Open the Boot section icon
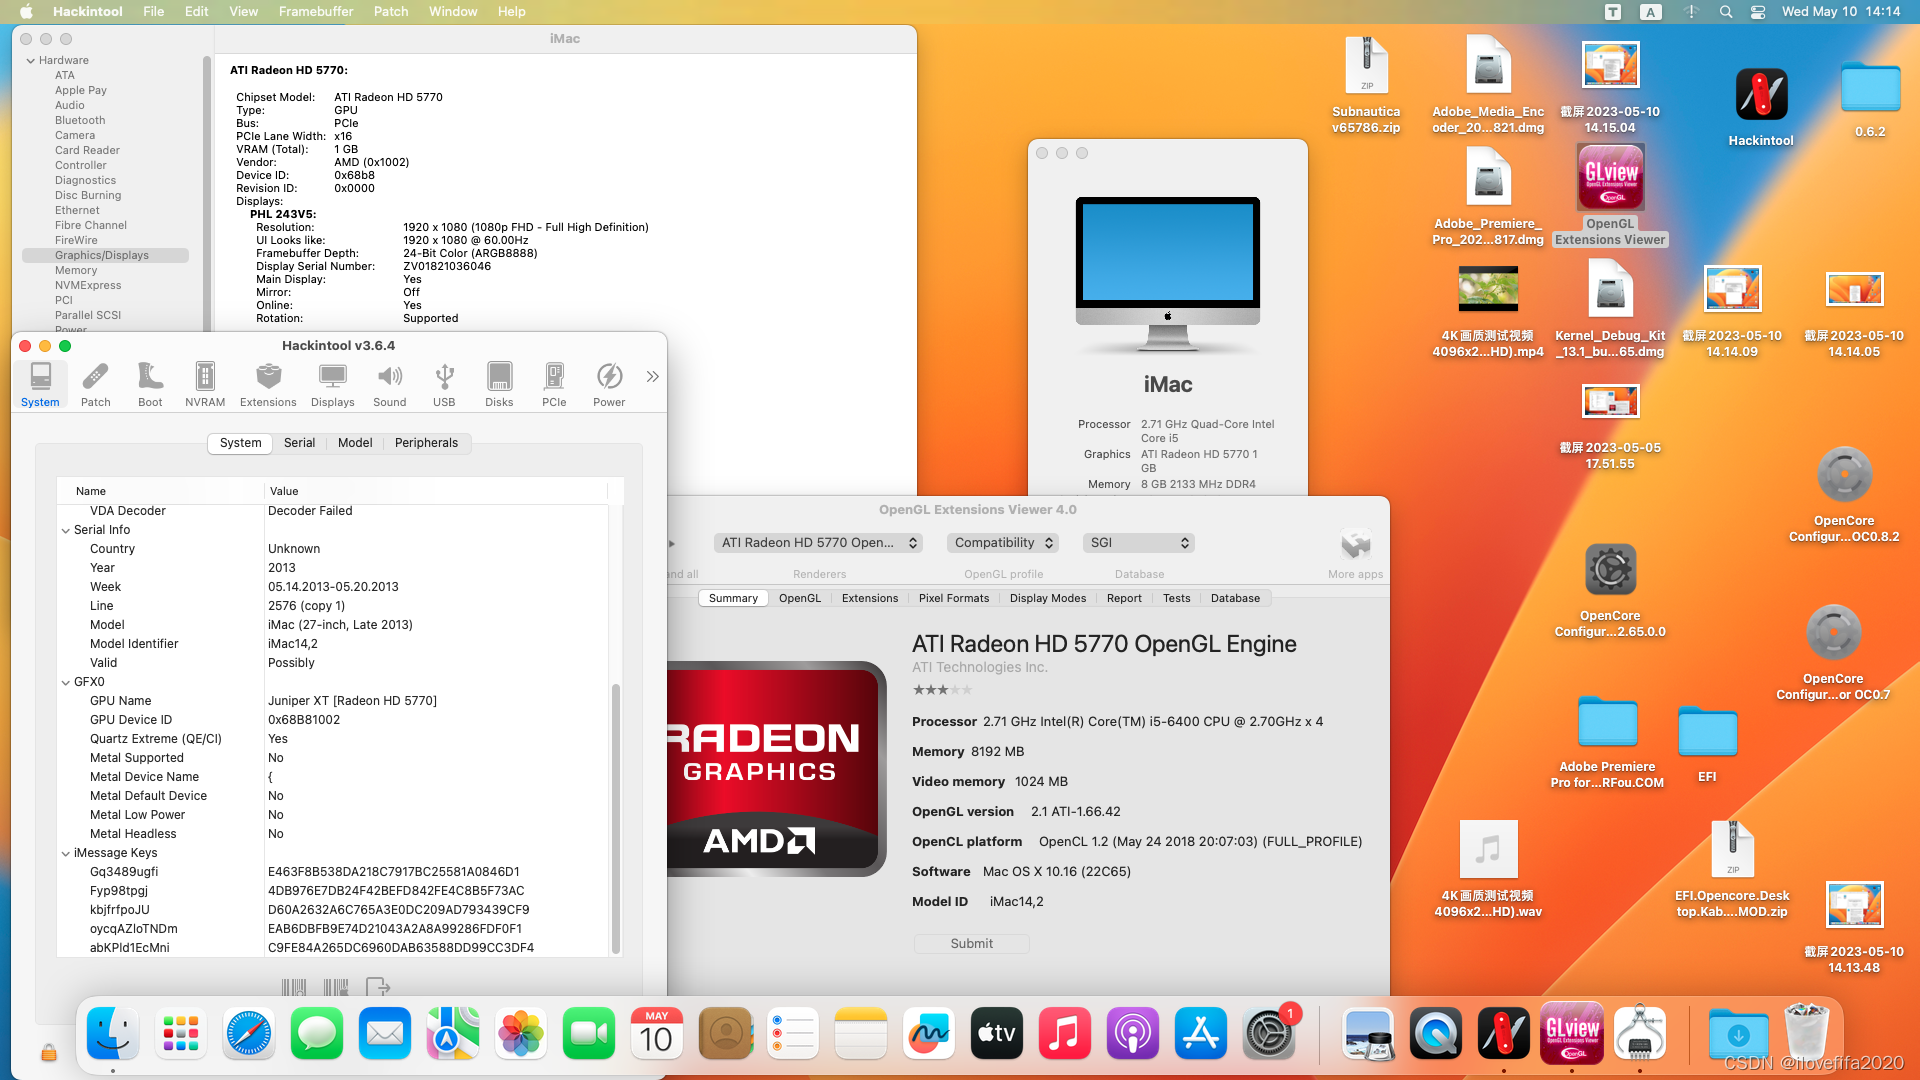The height and width of the screenshot is (1080, 1920). click(x=150, y=384)
